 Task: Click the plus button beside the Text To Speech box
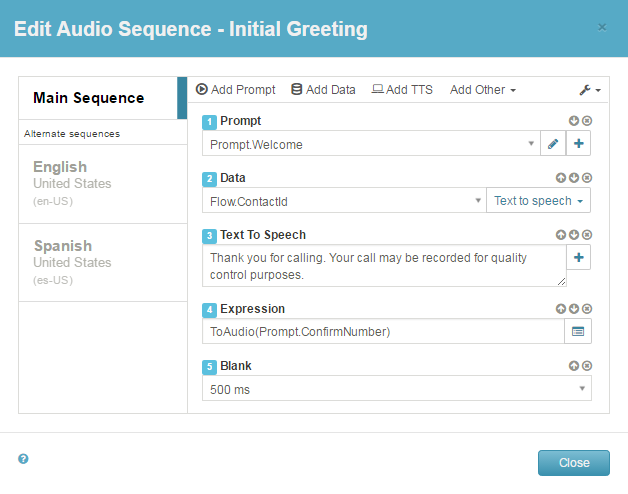click(x=579, y=258)
